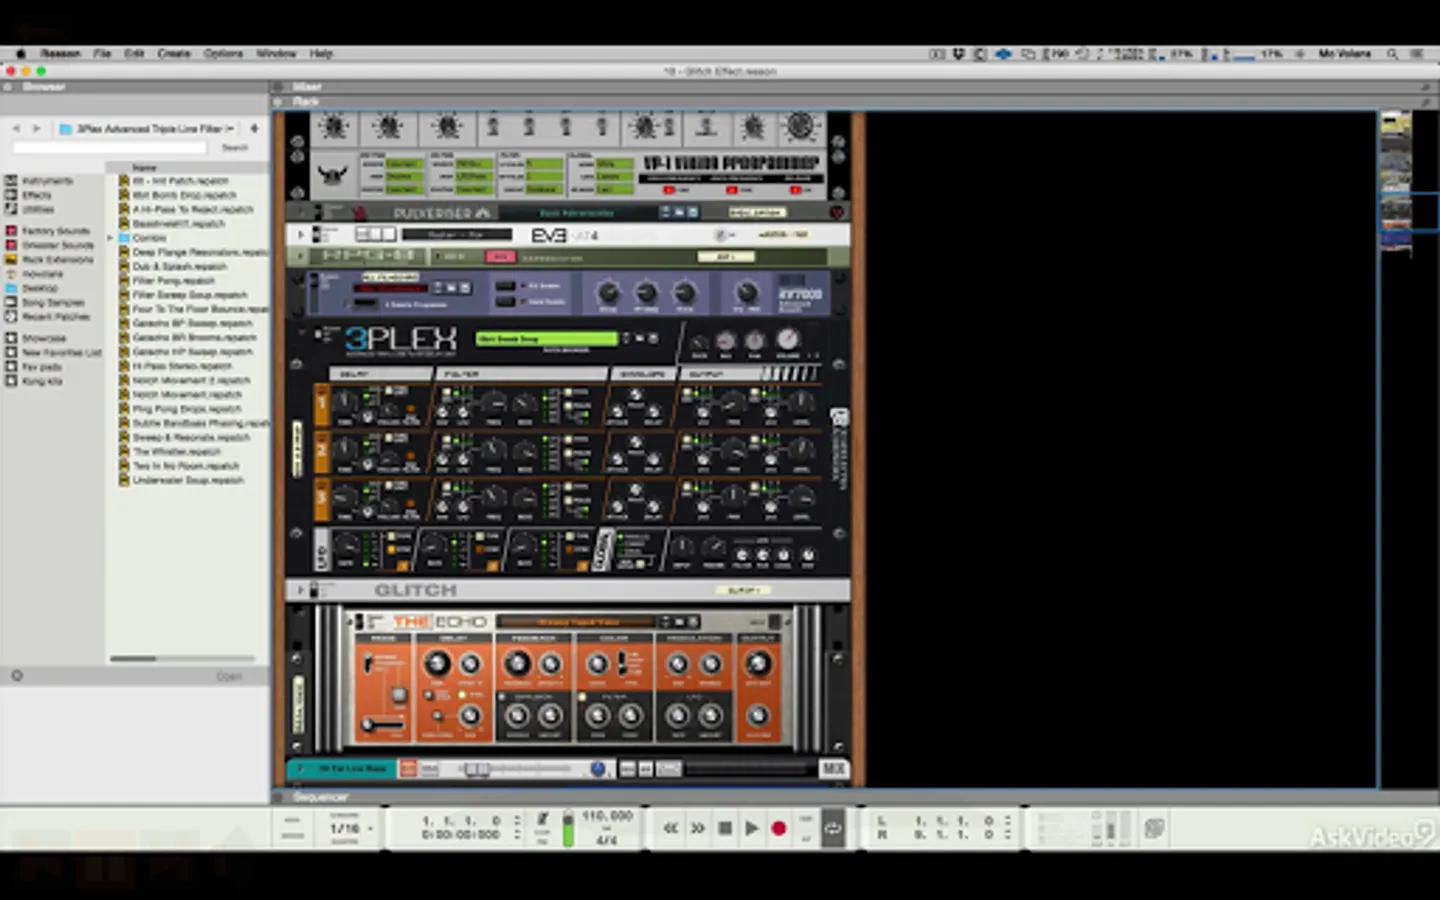The height and width of the screenshot is (900, 1440).
Task: Expand the Combis folder in the browser
Action: click(x=111, y=238)
